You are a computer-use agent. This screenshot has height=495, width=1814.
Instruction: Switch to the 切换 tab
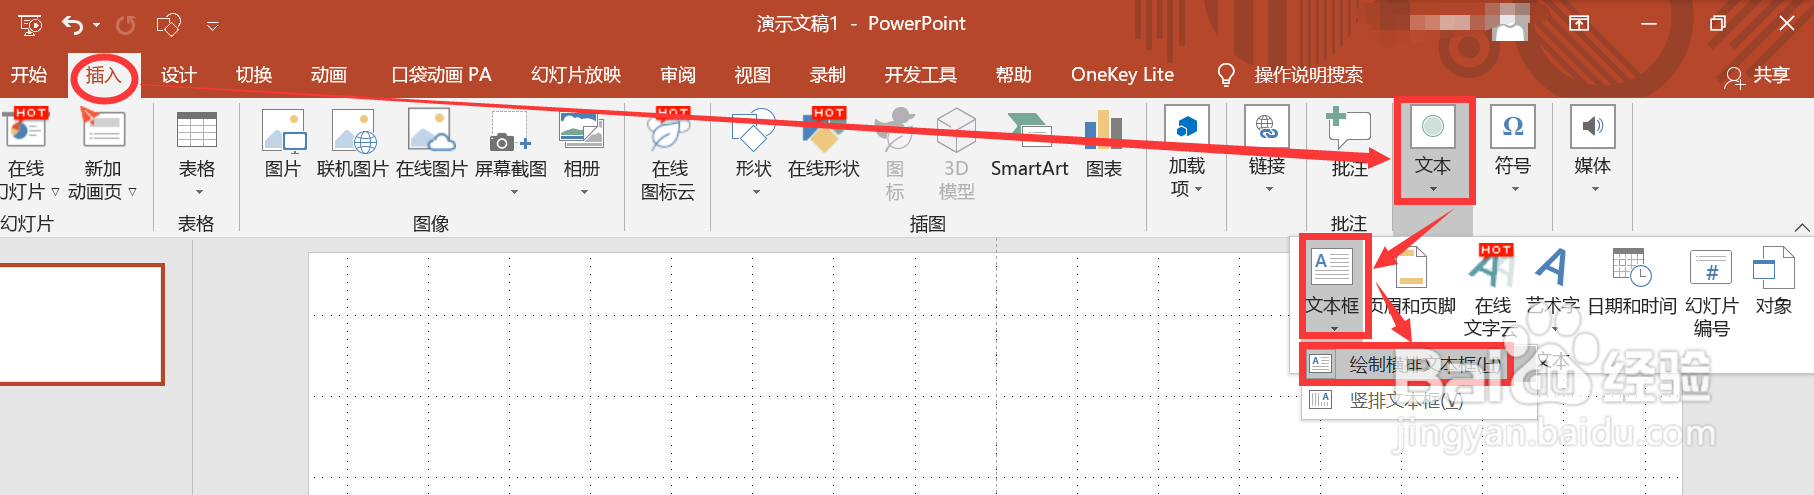coord(254,75)
